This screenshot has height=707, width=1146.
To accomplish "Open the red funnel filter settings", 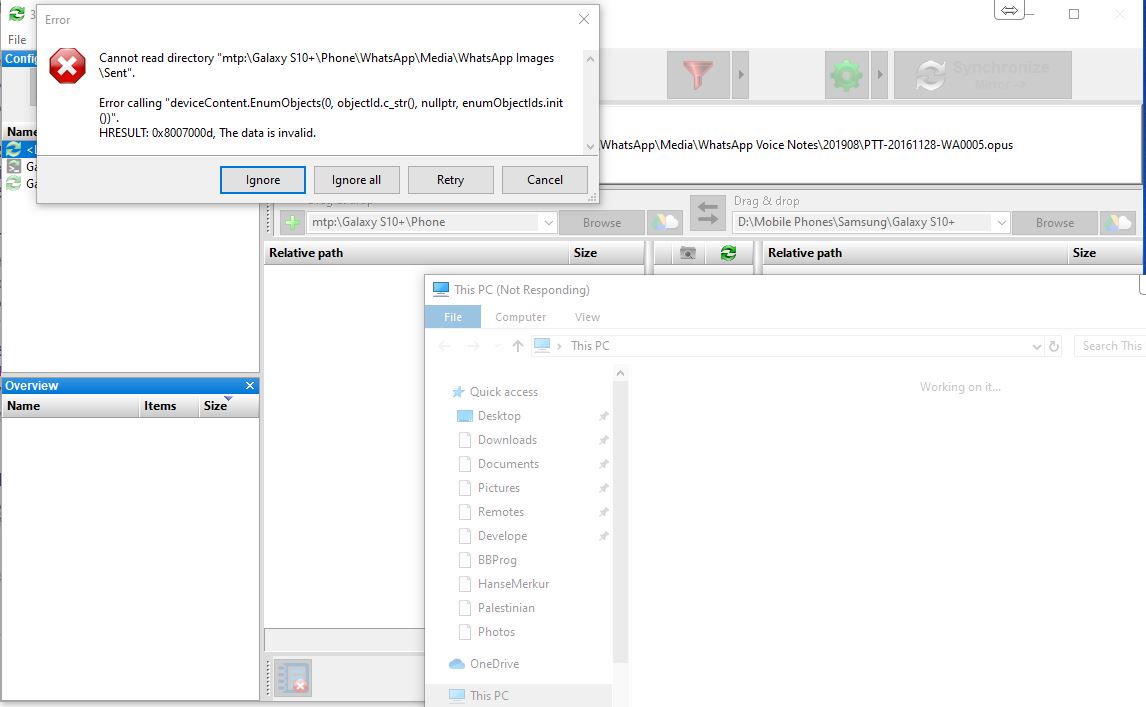I will tap(698, 75).
